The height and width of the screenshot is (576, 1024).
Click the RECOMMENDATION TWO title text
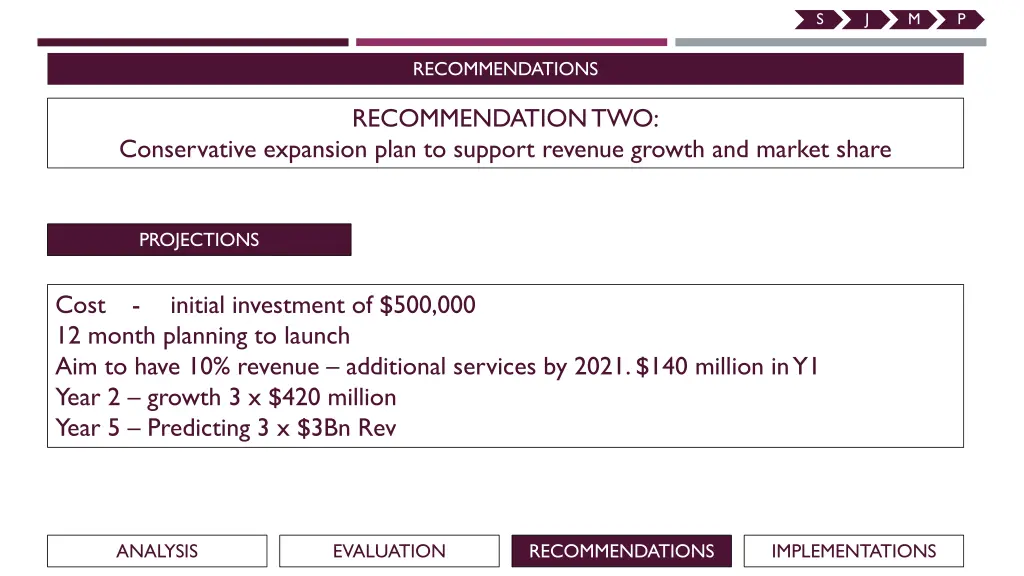click(x=505, y=119)
